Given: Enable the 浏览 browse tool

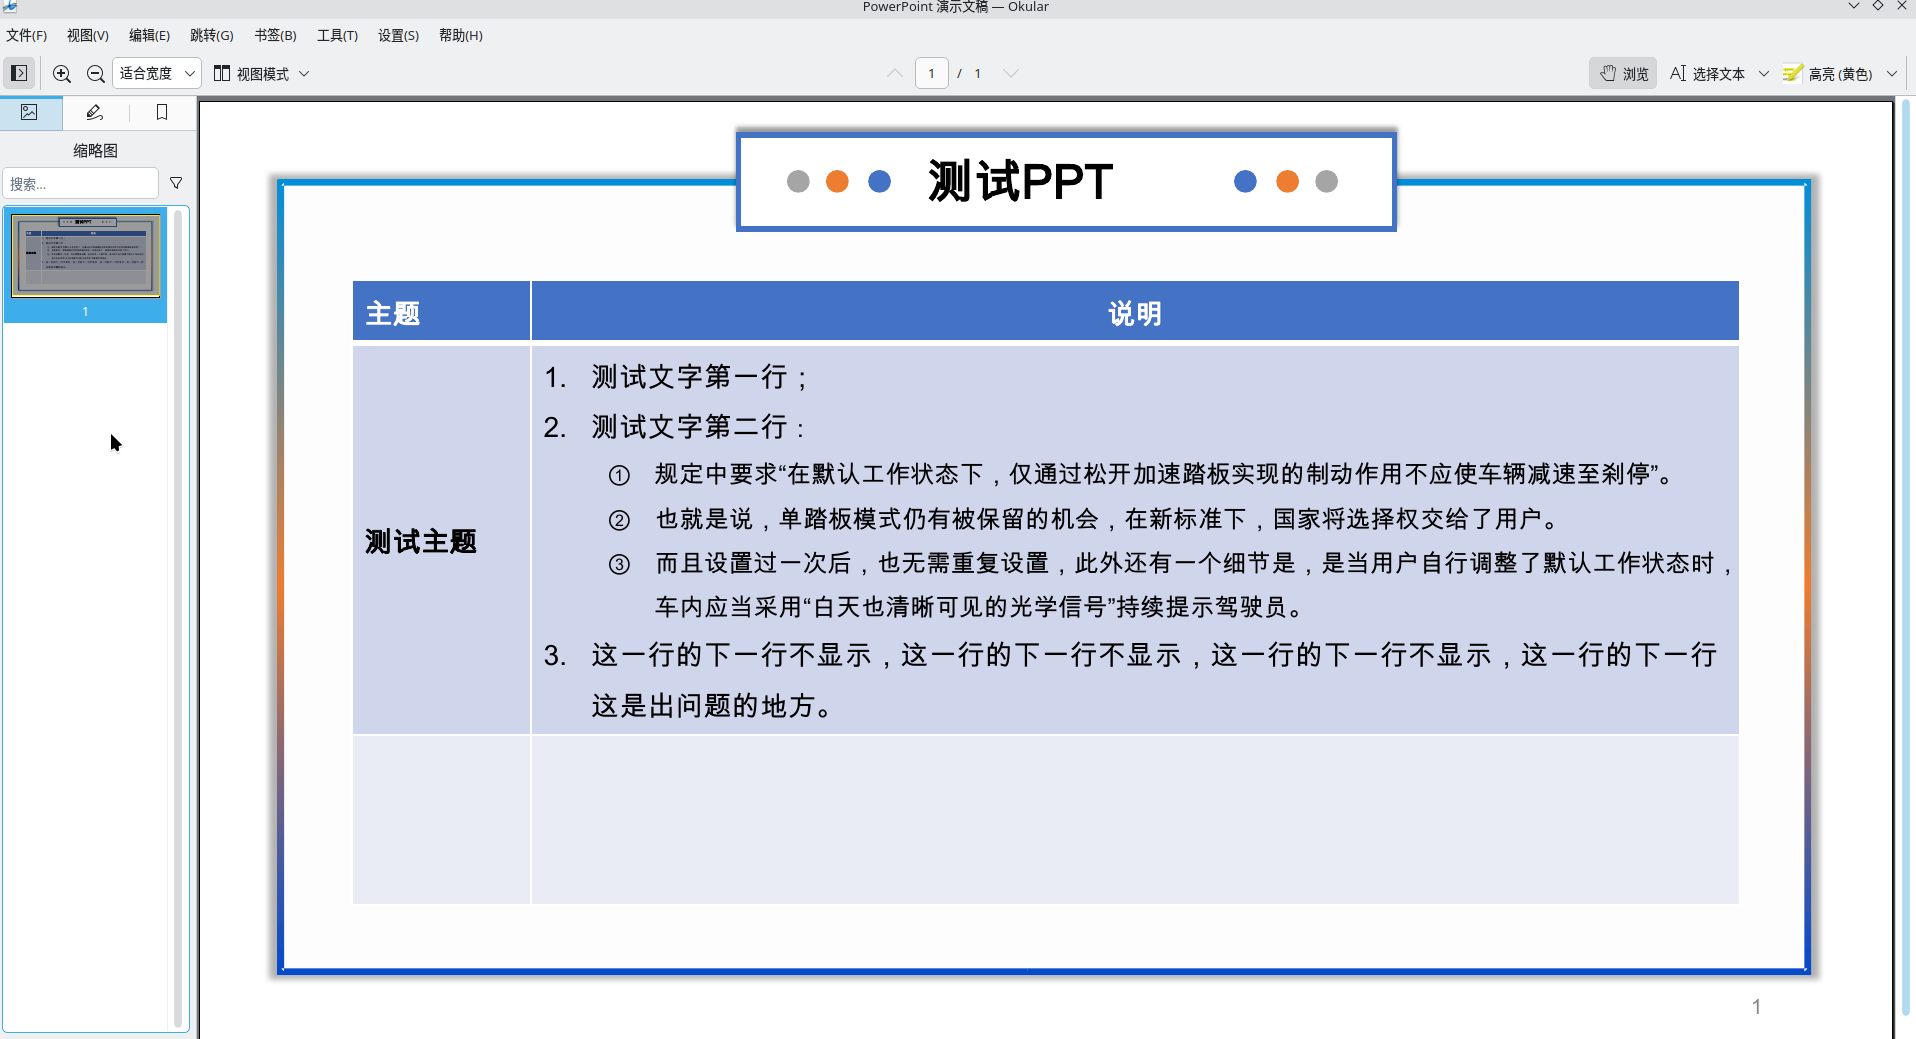Looking at the screenshot, I should coord(1624,73).
